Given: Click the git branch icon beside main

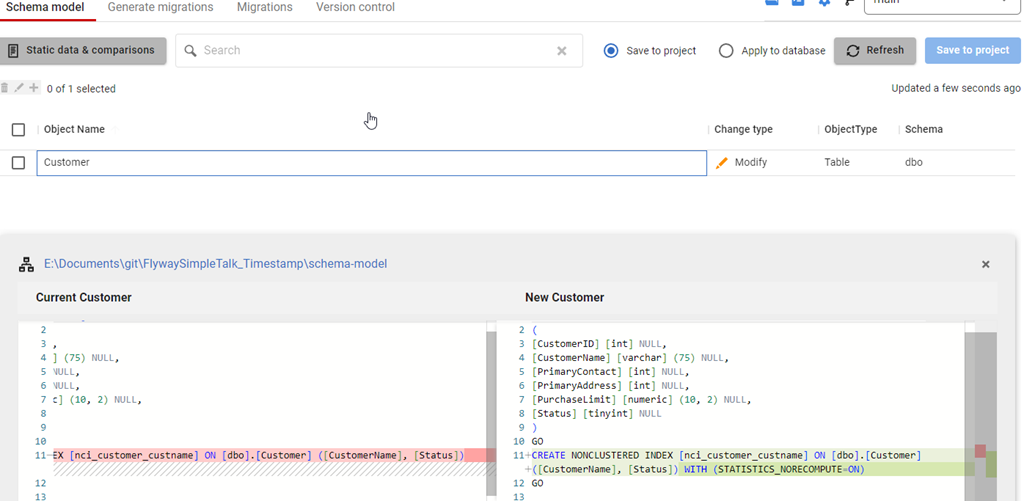Looking at the screenshot, I should pos(849,3).
